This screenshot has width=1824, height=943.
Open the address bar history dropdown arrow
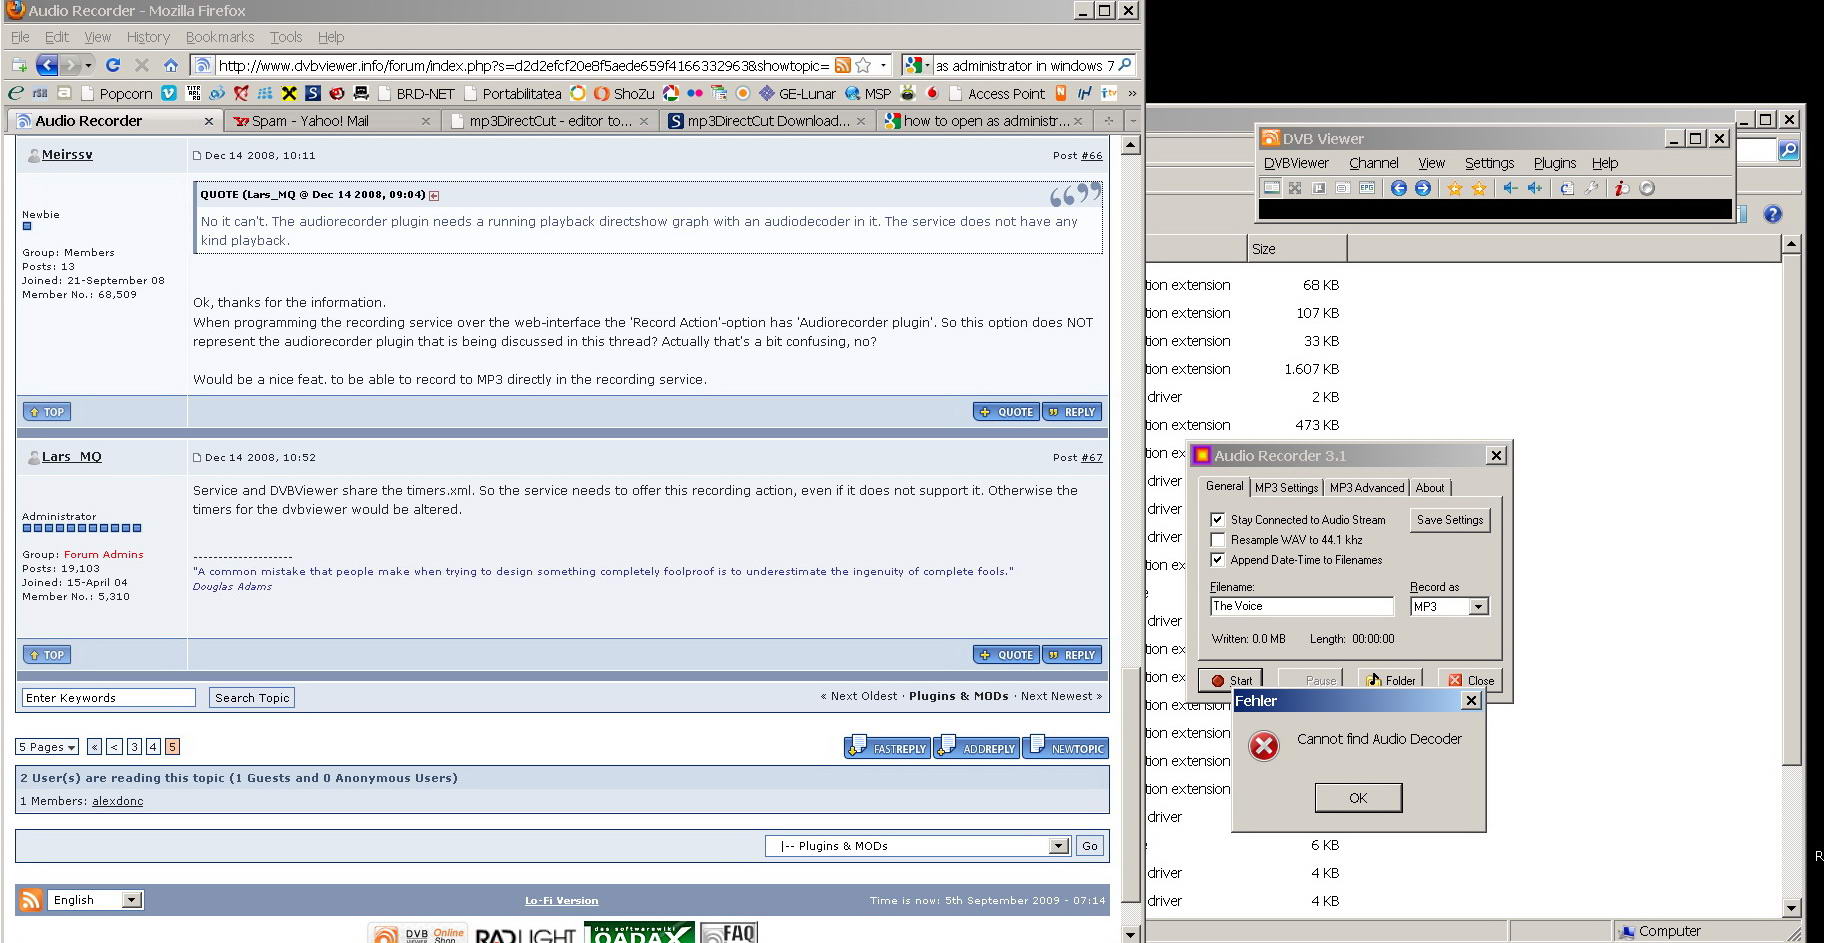click(x=883, y=65)
